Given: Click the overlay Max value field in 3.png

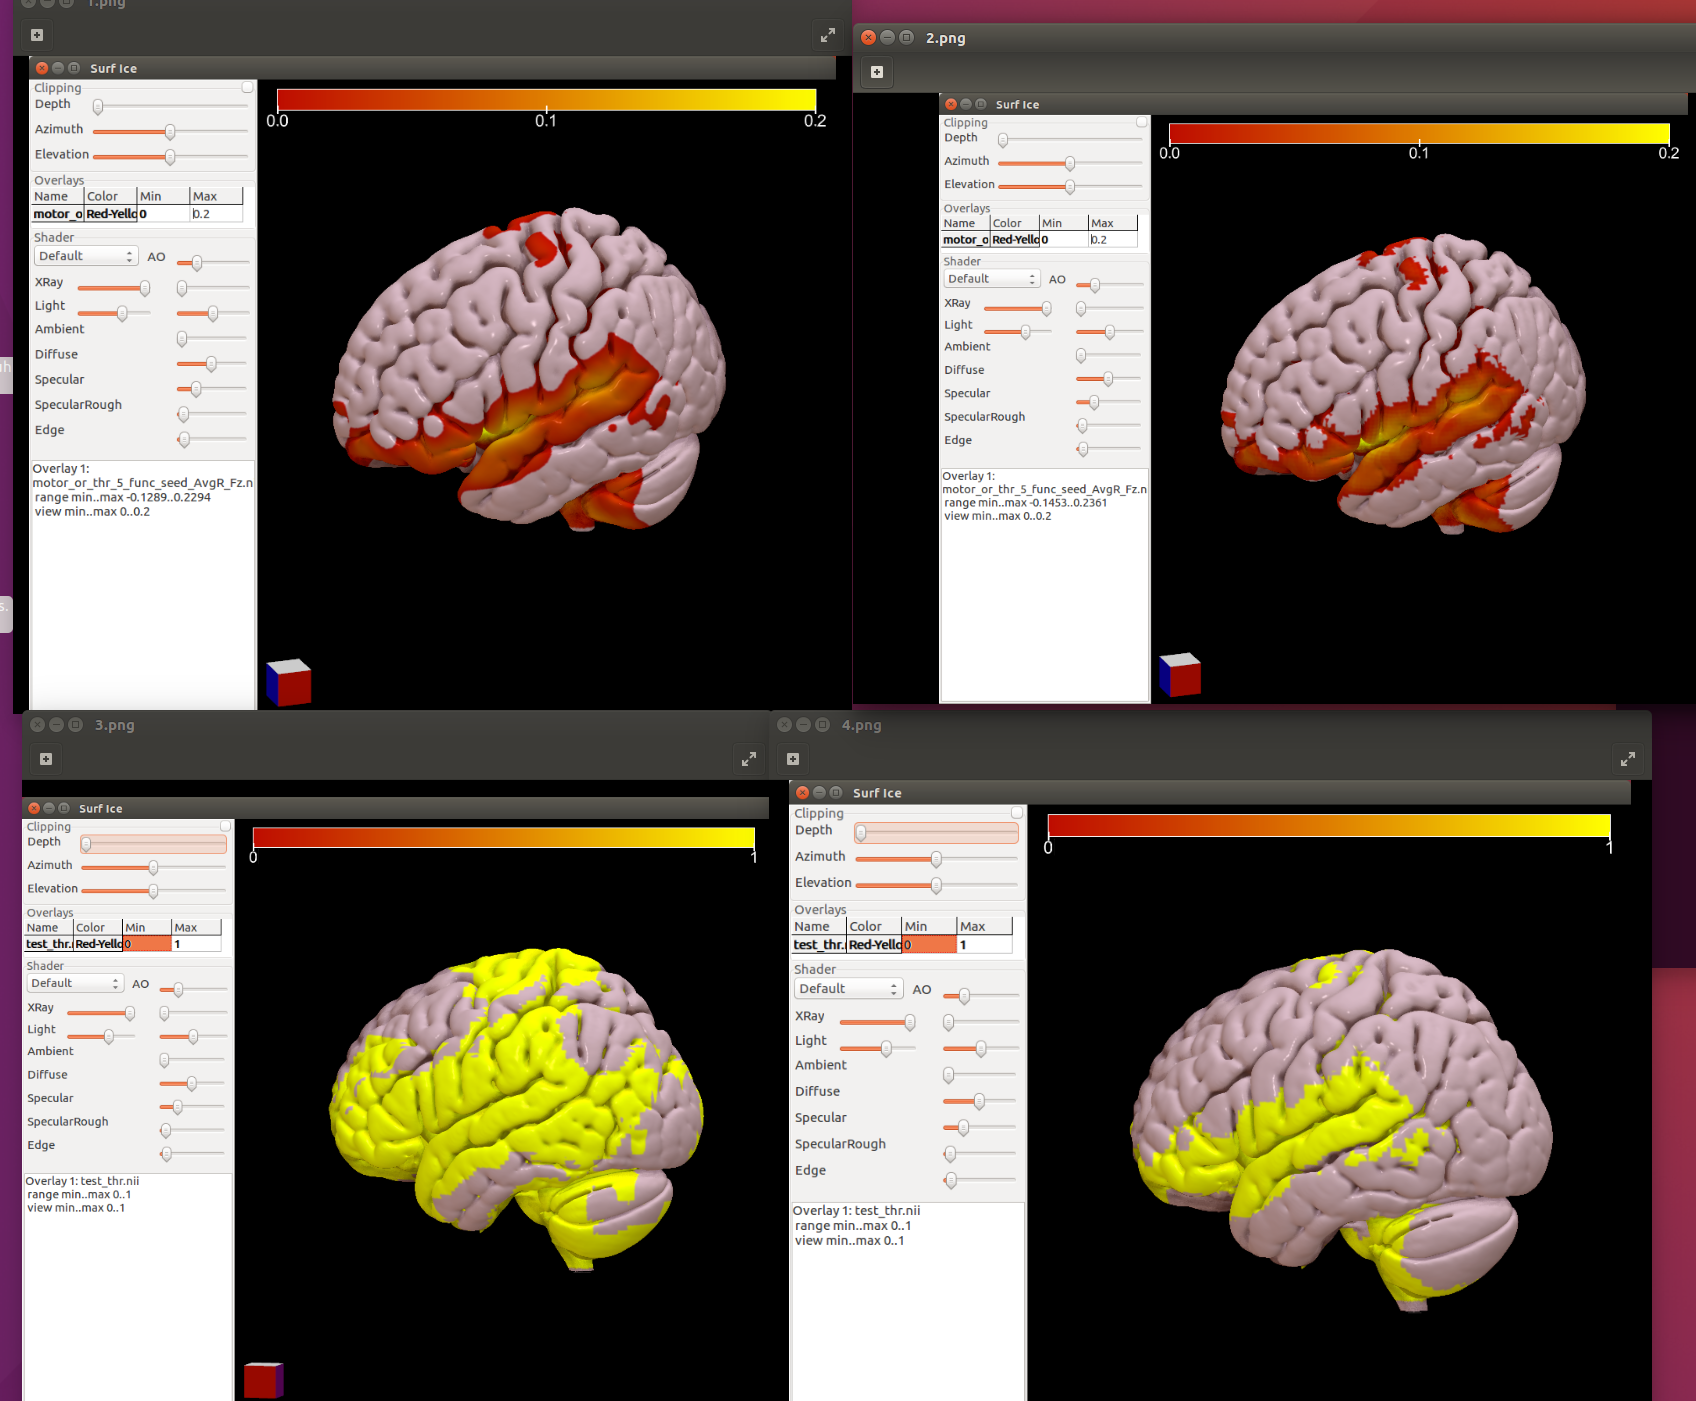Looking at the screenshot, I should point(196,944).
